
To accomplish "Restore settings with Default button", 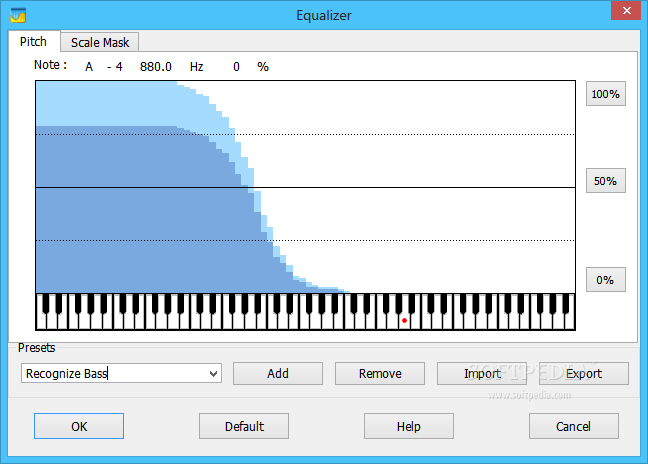I will click(244, 426).
